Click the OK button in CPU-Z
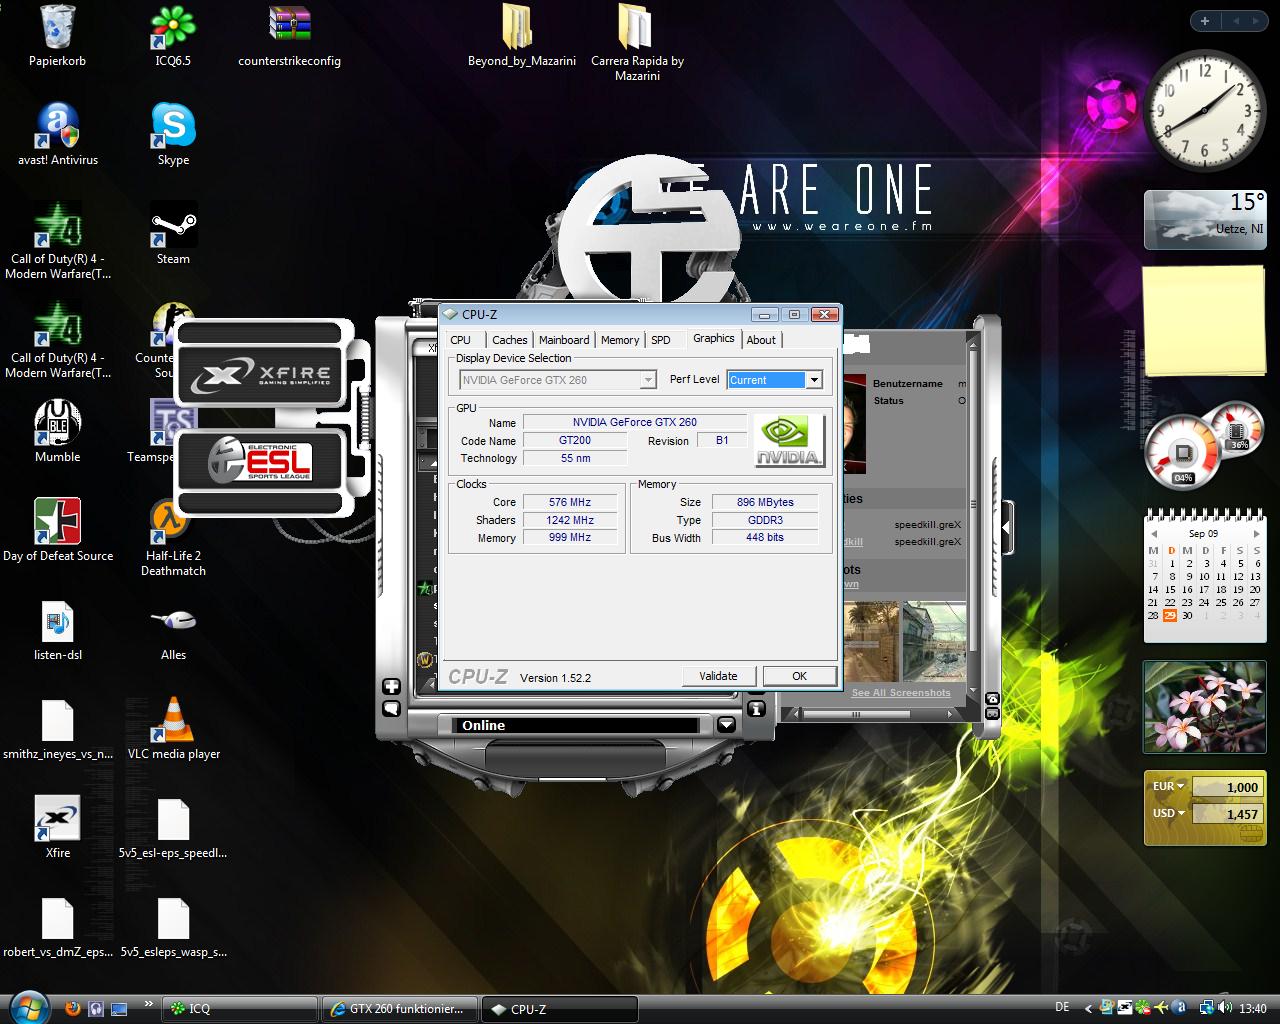 (x=799, y=676)
